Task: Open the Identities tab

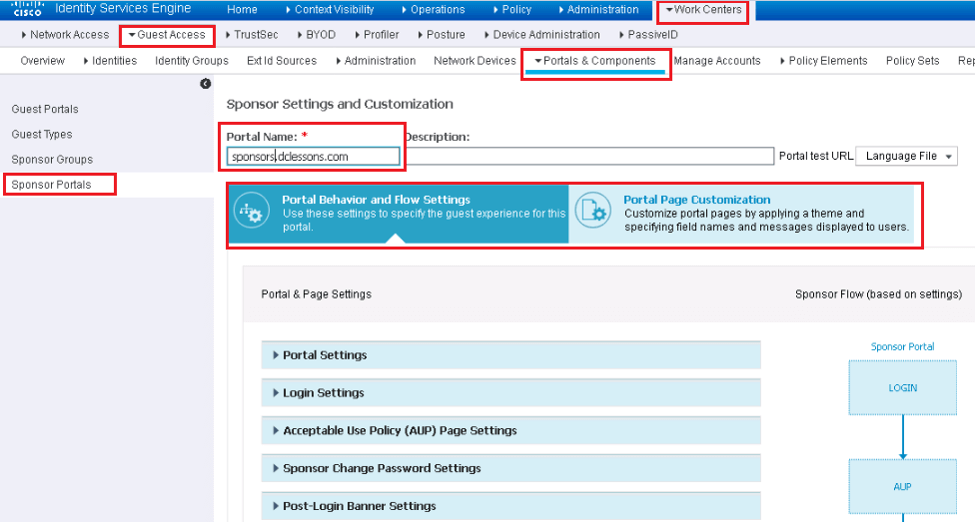Action: (109, 61)
